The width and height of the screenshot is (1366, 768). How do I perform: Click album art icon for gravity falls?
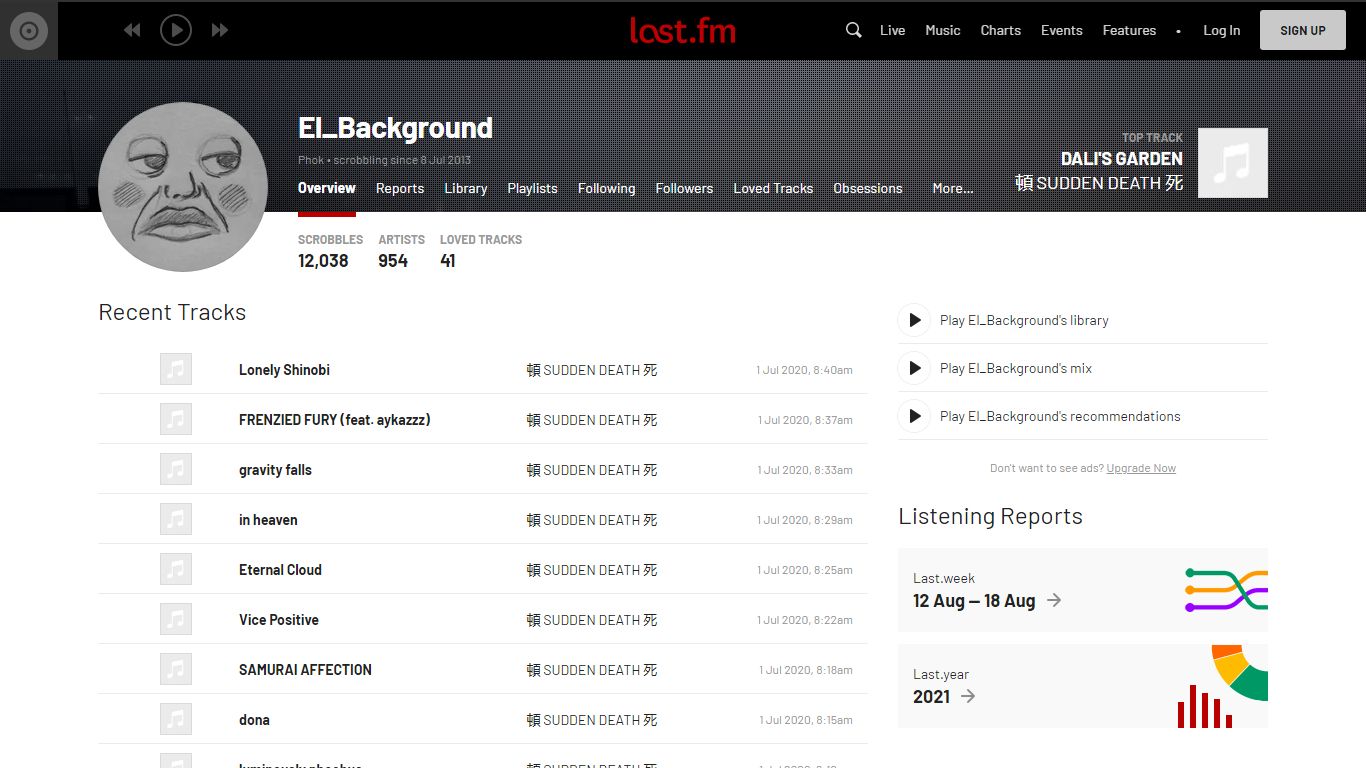tap(176, 469)
